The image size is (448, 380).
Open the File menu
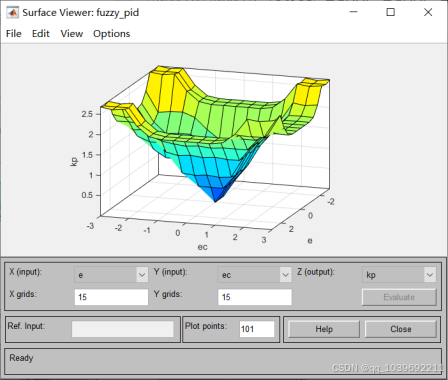[14, 34]
